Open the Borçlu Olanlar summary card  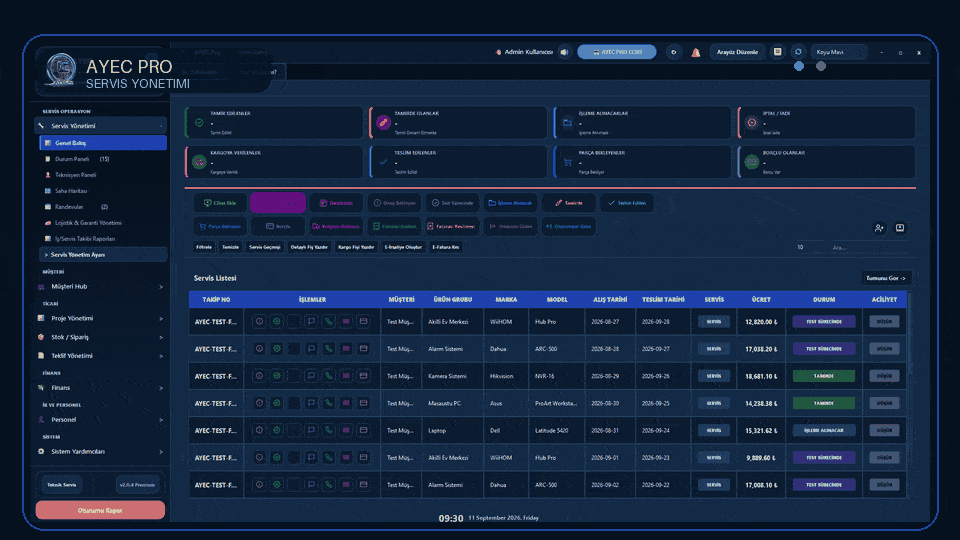pos(827,162)
